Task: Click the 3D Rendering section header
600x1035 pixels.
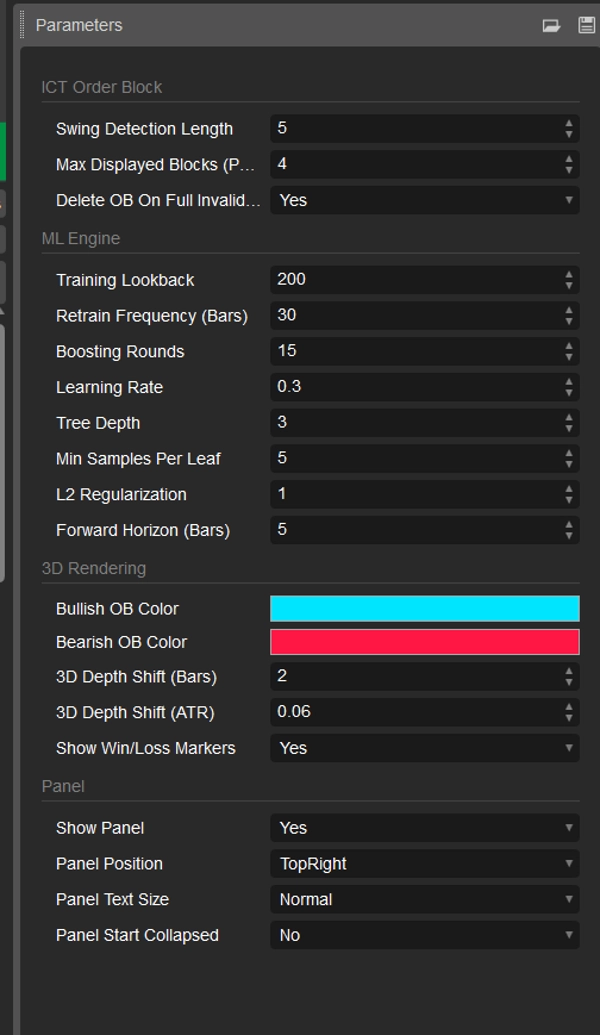Action: [94, 568]
